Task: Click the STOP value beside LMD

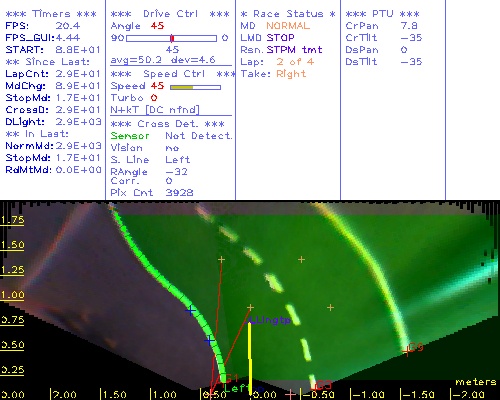Action: pyautogui.click(x=280, y=38)
